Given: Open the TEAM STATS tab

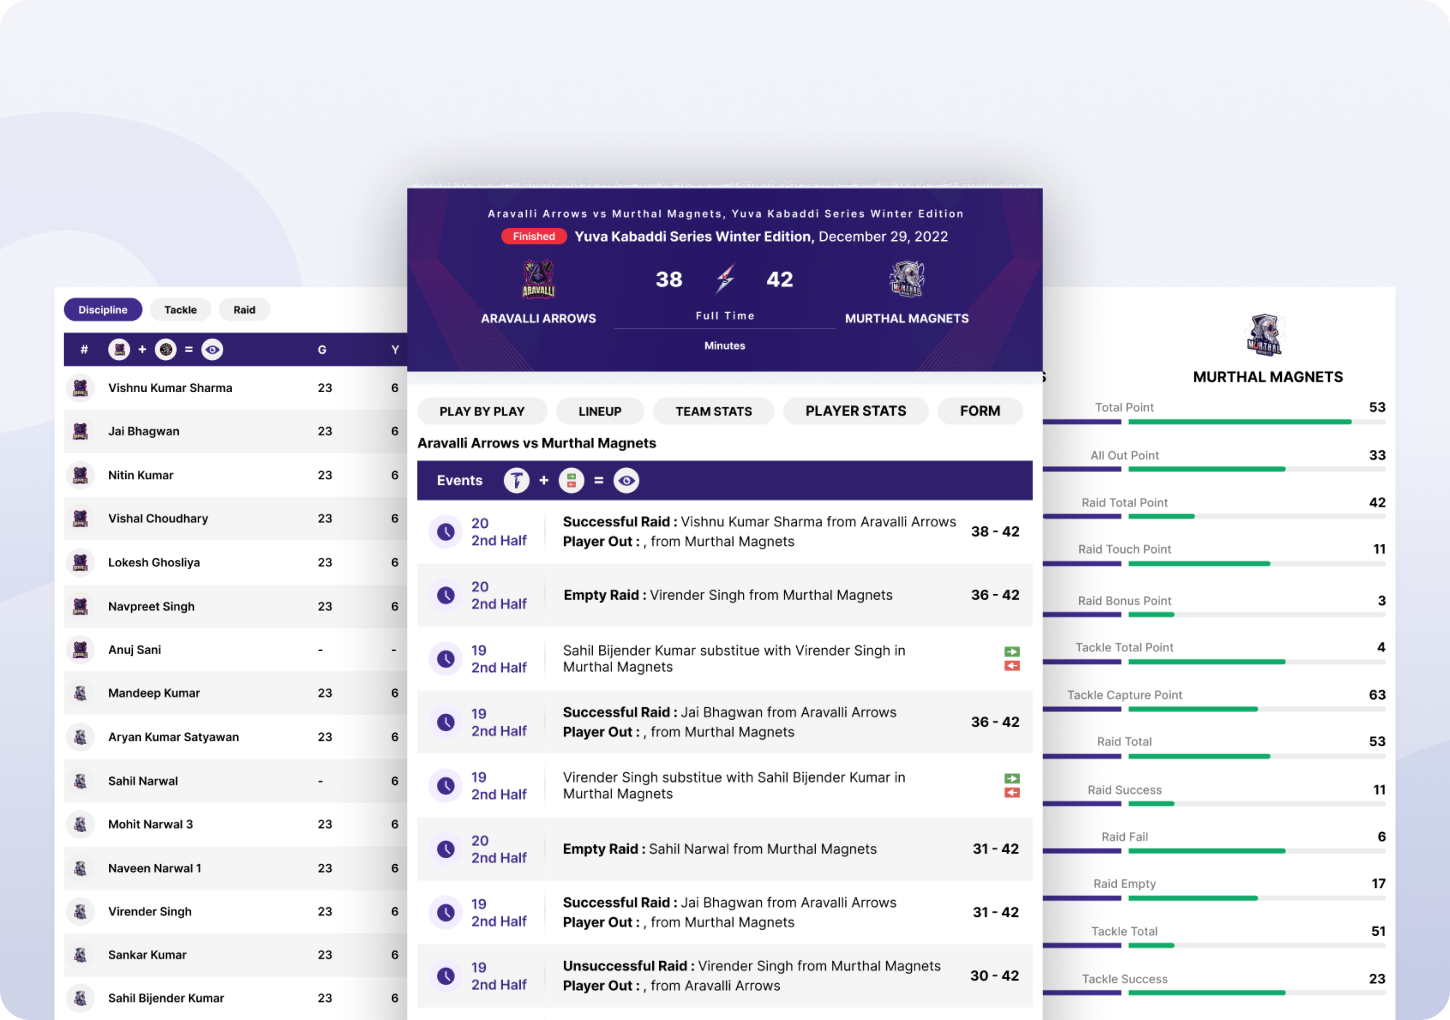Looking at the screenshot, I should point(714,411).
